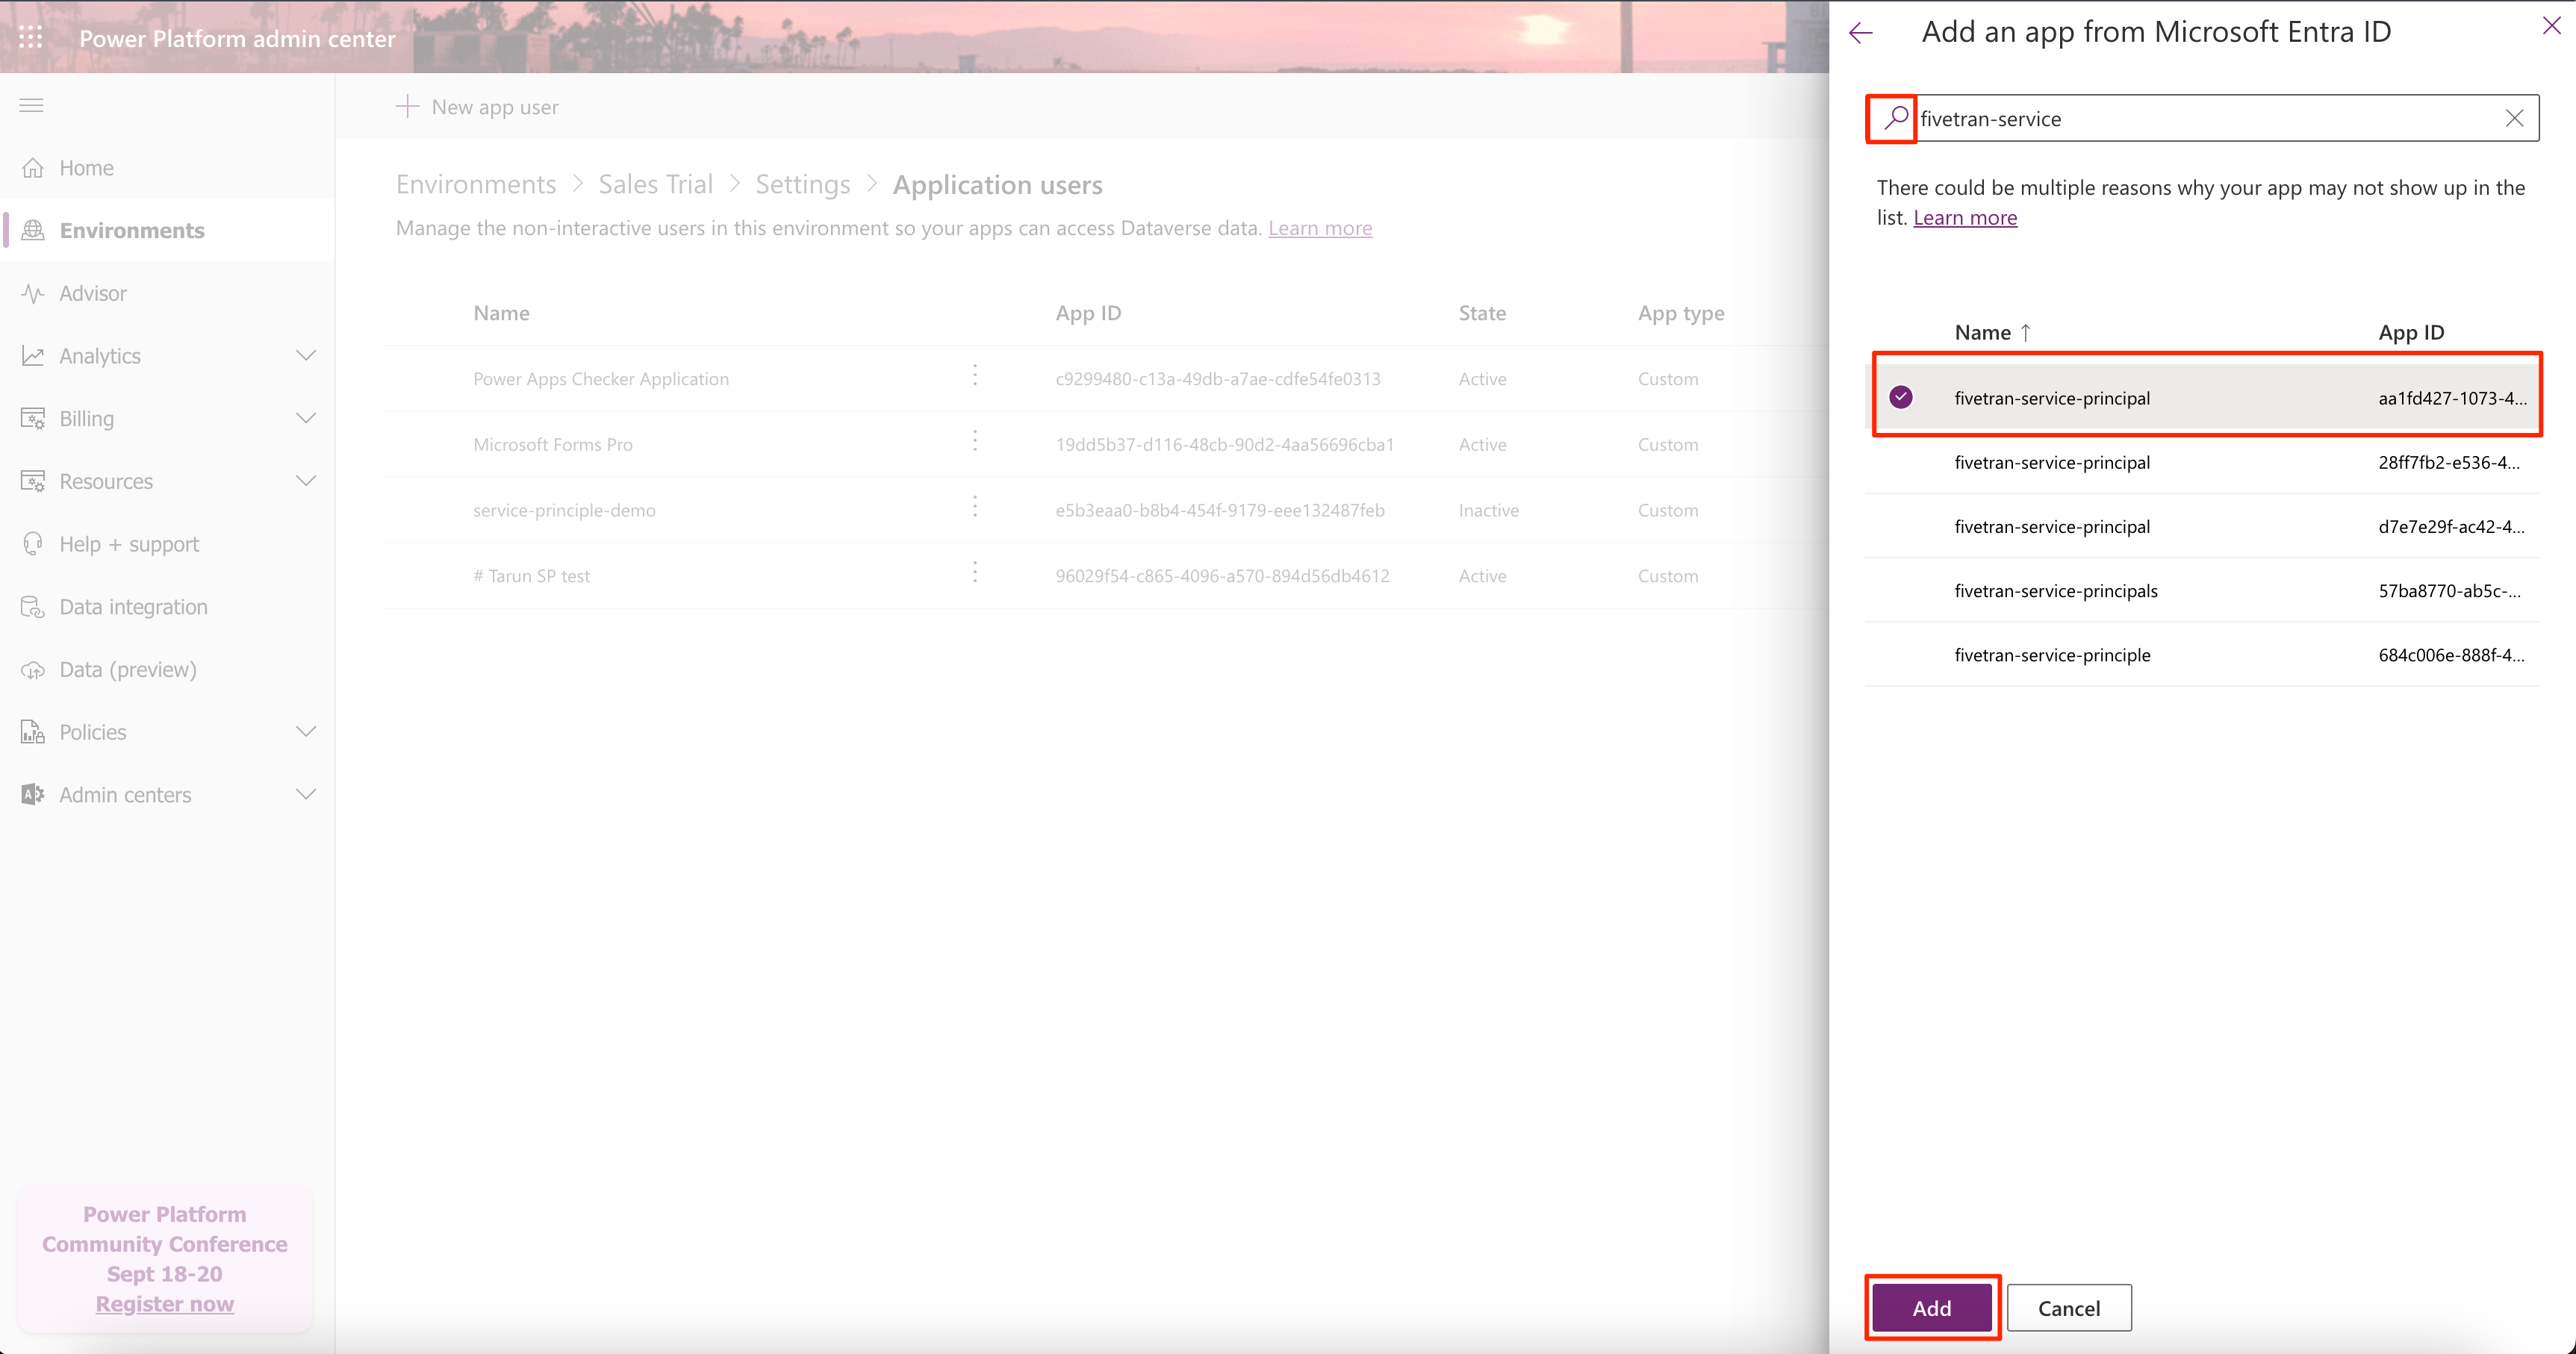Click Power Apps Checker Application name

point(600,379)
